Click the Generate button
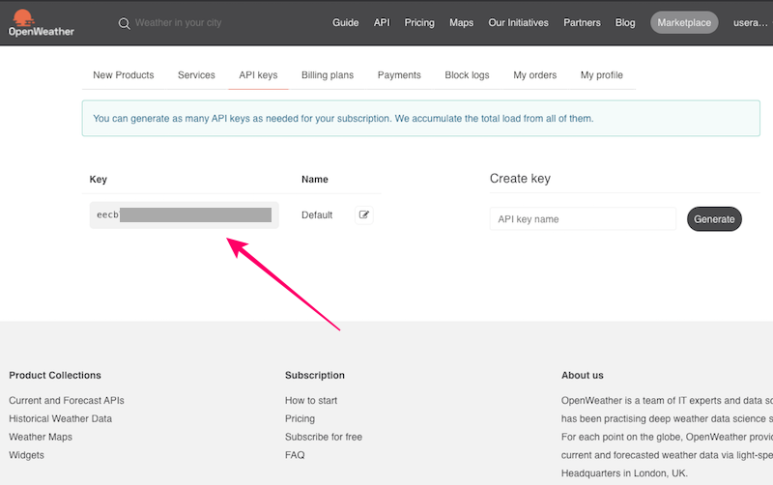773x485 pixels. tap(714, 219)
